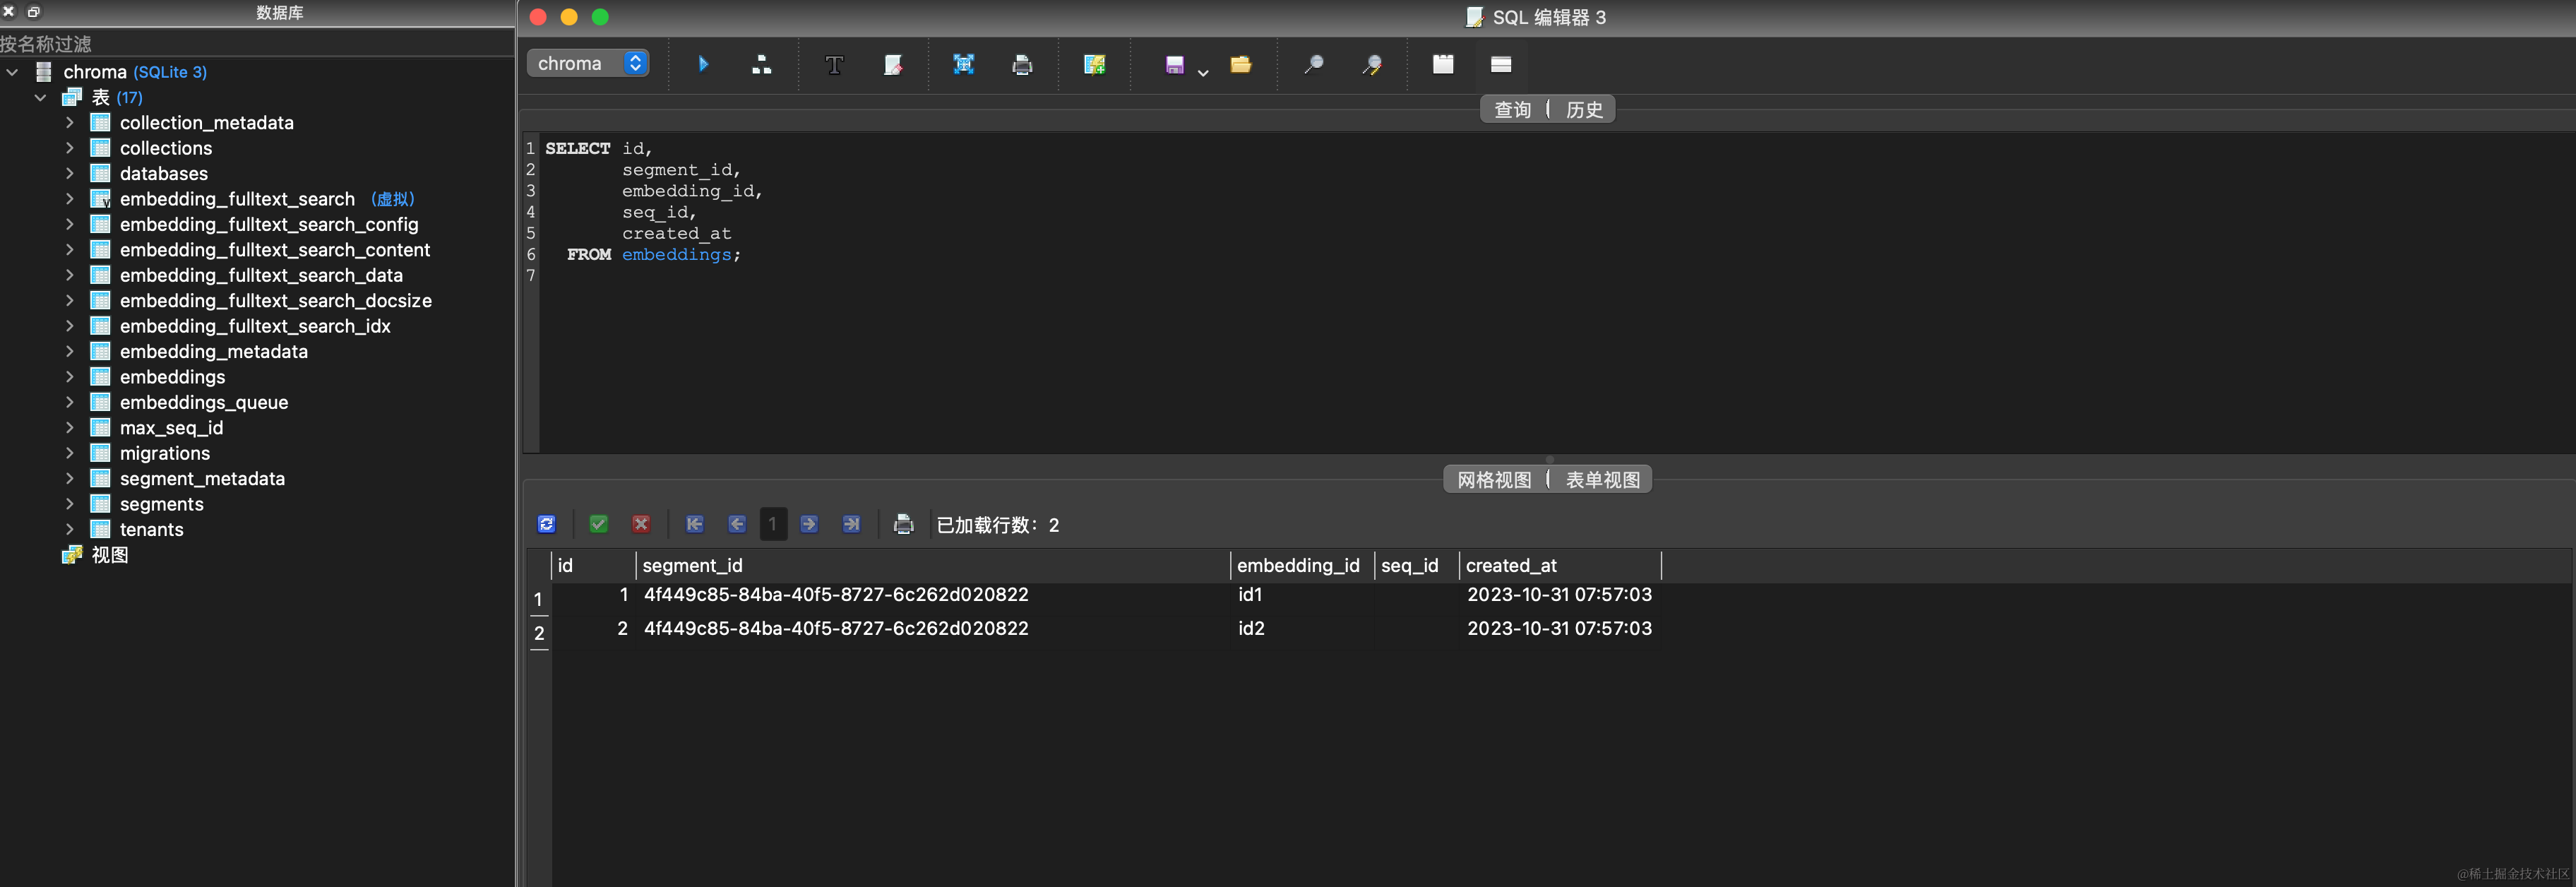2576x887 pixels.
Task: Run the SQL query with play button
Action: (703, 64)
